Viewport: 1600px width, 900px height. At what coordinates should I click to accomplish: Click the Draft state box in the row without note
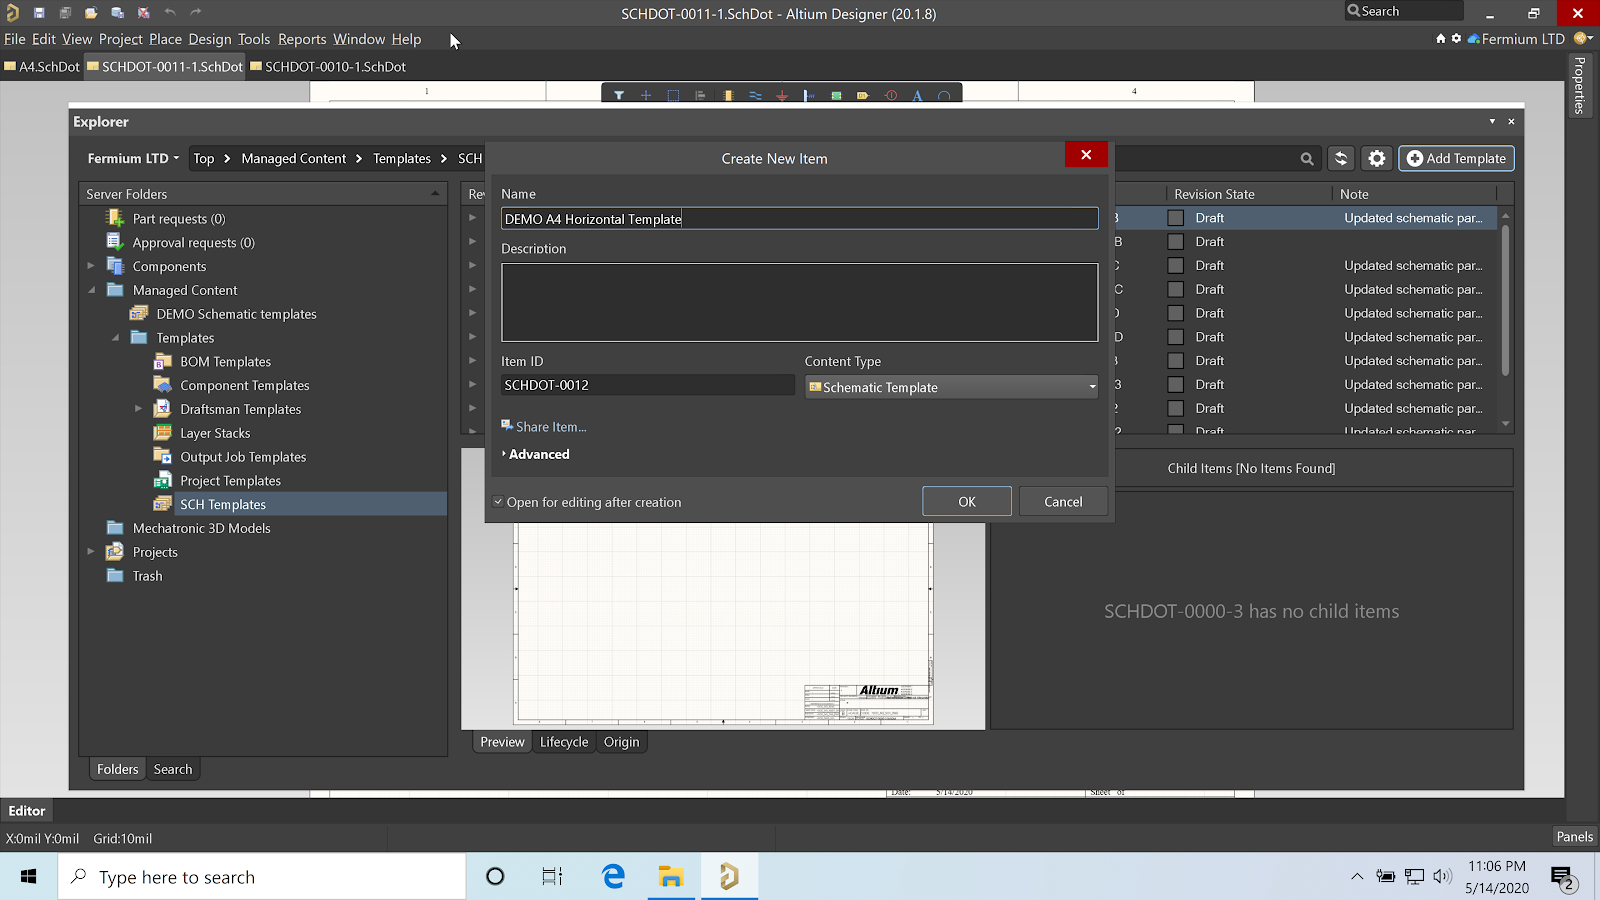(1176, 242)
